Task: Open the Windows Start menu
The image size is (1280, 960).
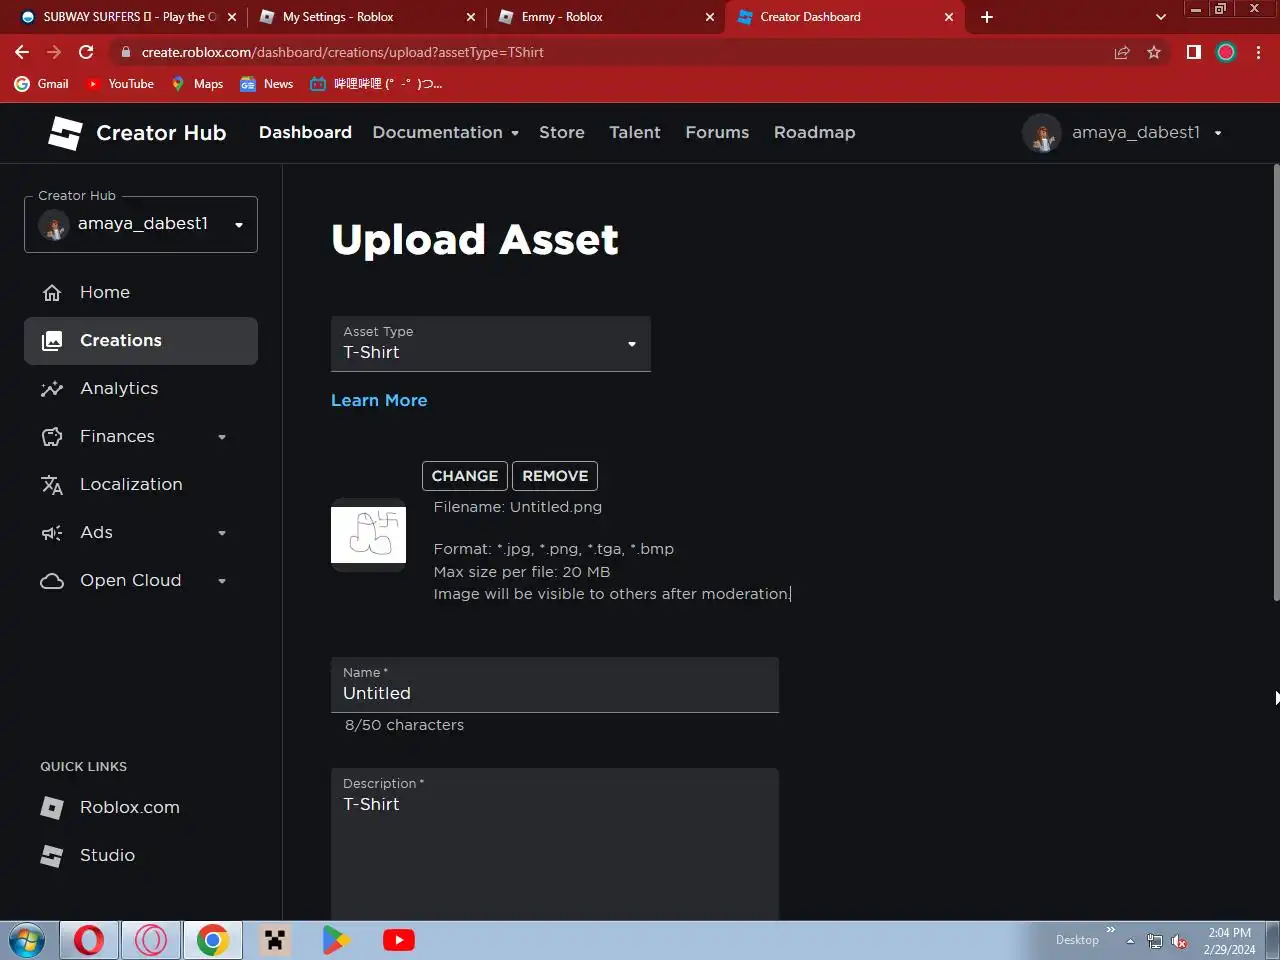Action: [x=27, y=941]
